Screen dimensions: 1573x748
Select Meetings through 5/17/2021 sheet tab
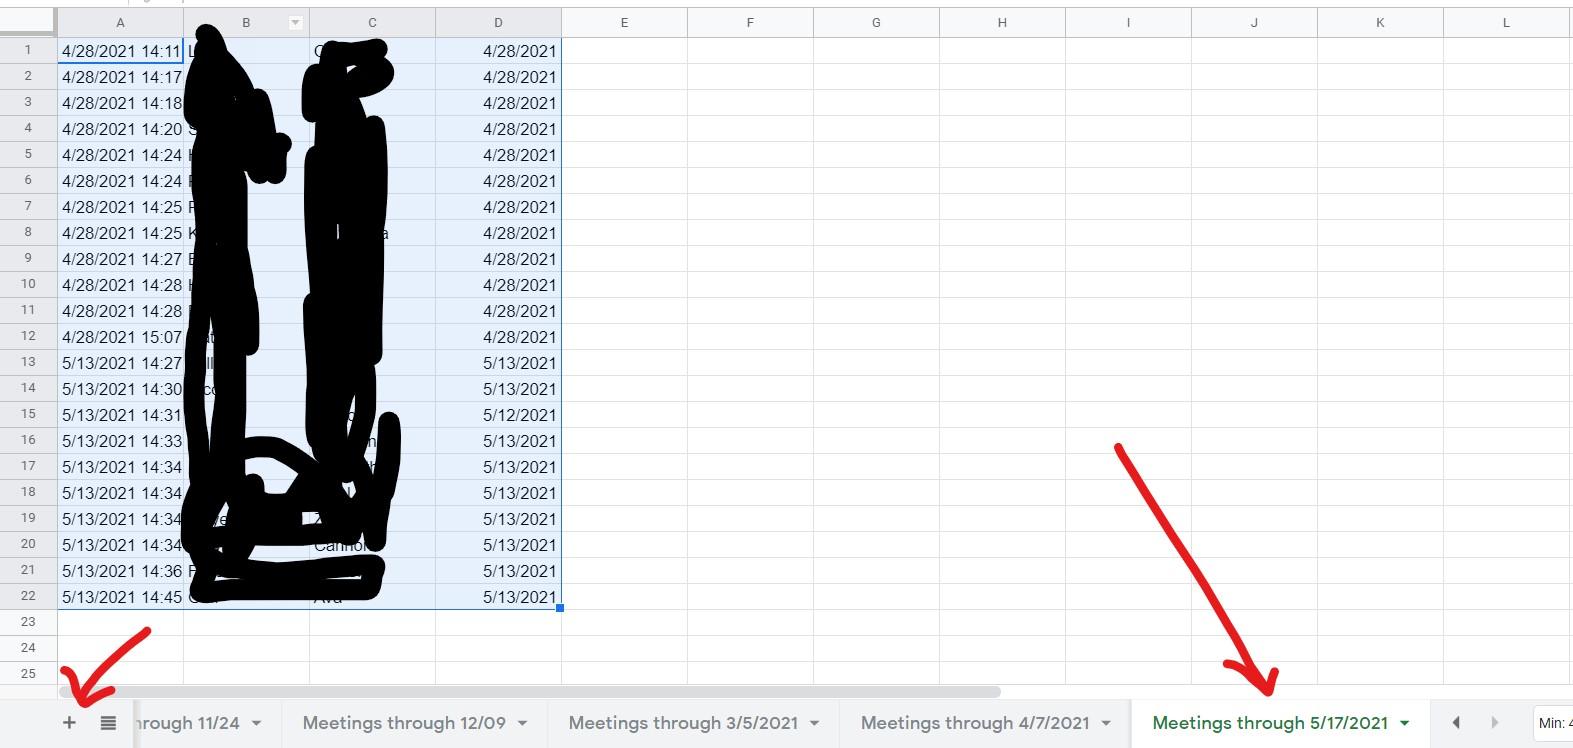click(x=1270, y=723)
